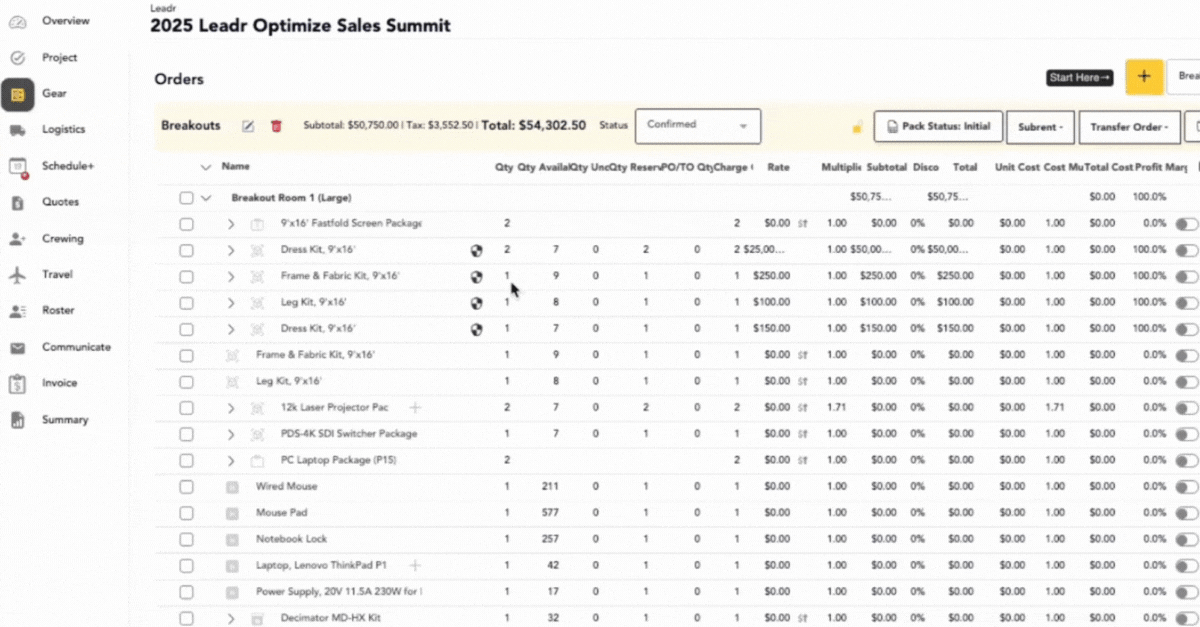The height and width of the screenshot is (627, 1200).
Task: Expand the PC Laptop Package (P15) row
Action: pos(230,461)
